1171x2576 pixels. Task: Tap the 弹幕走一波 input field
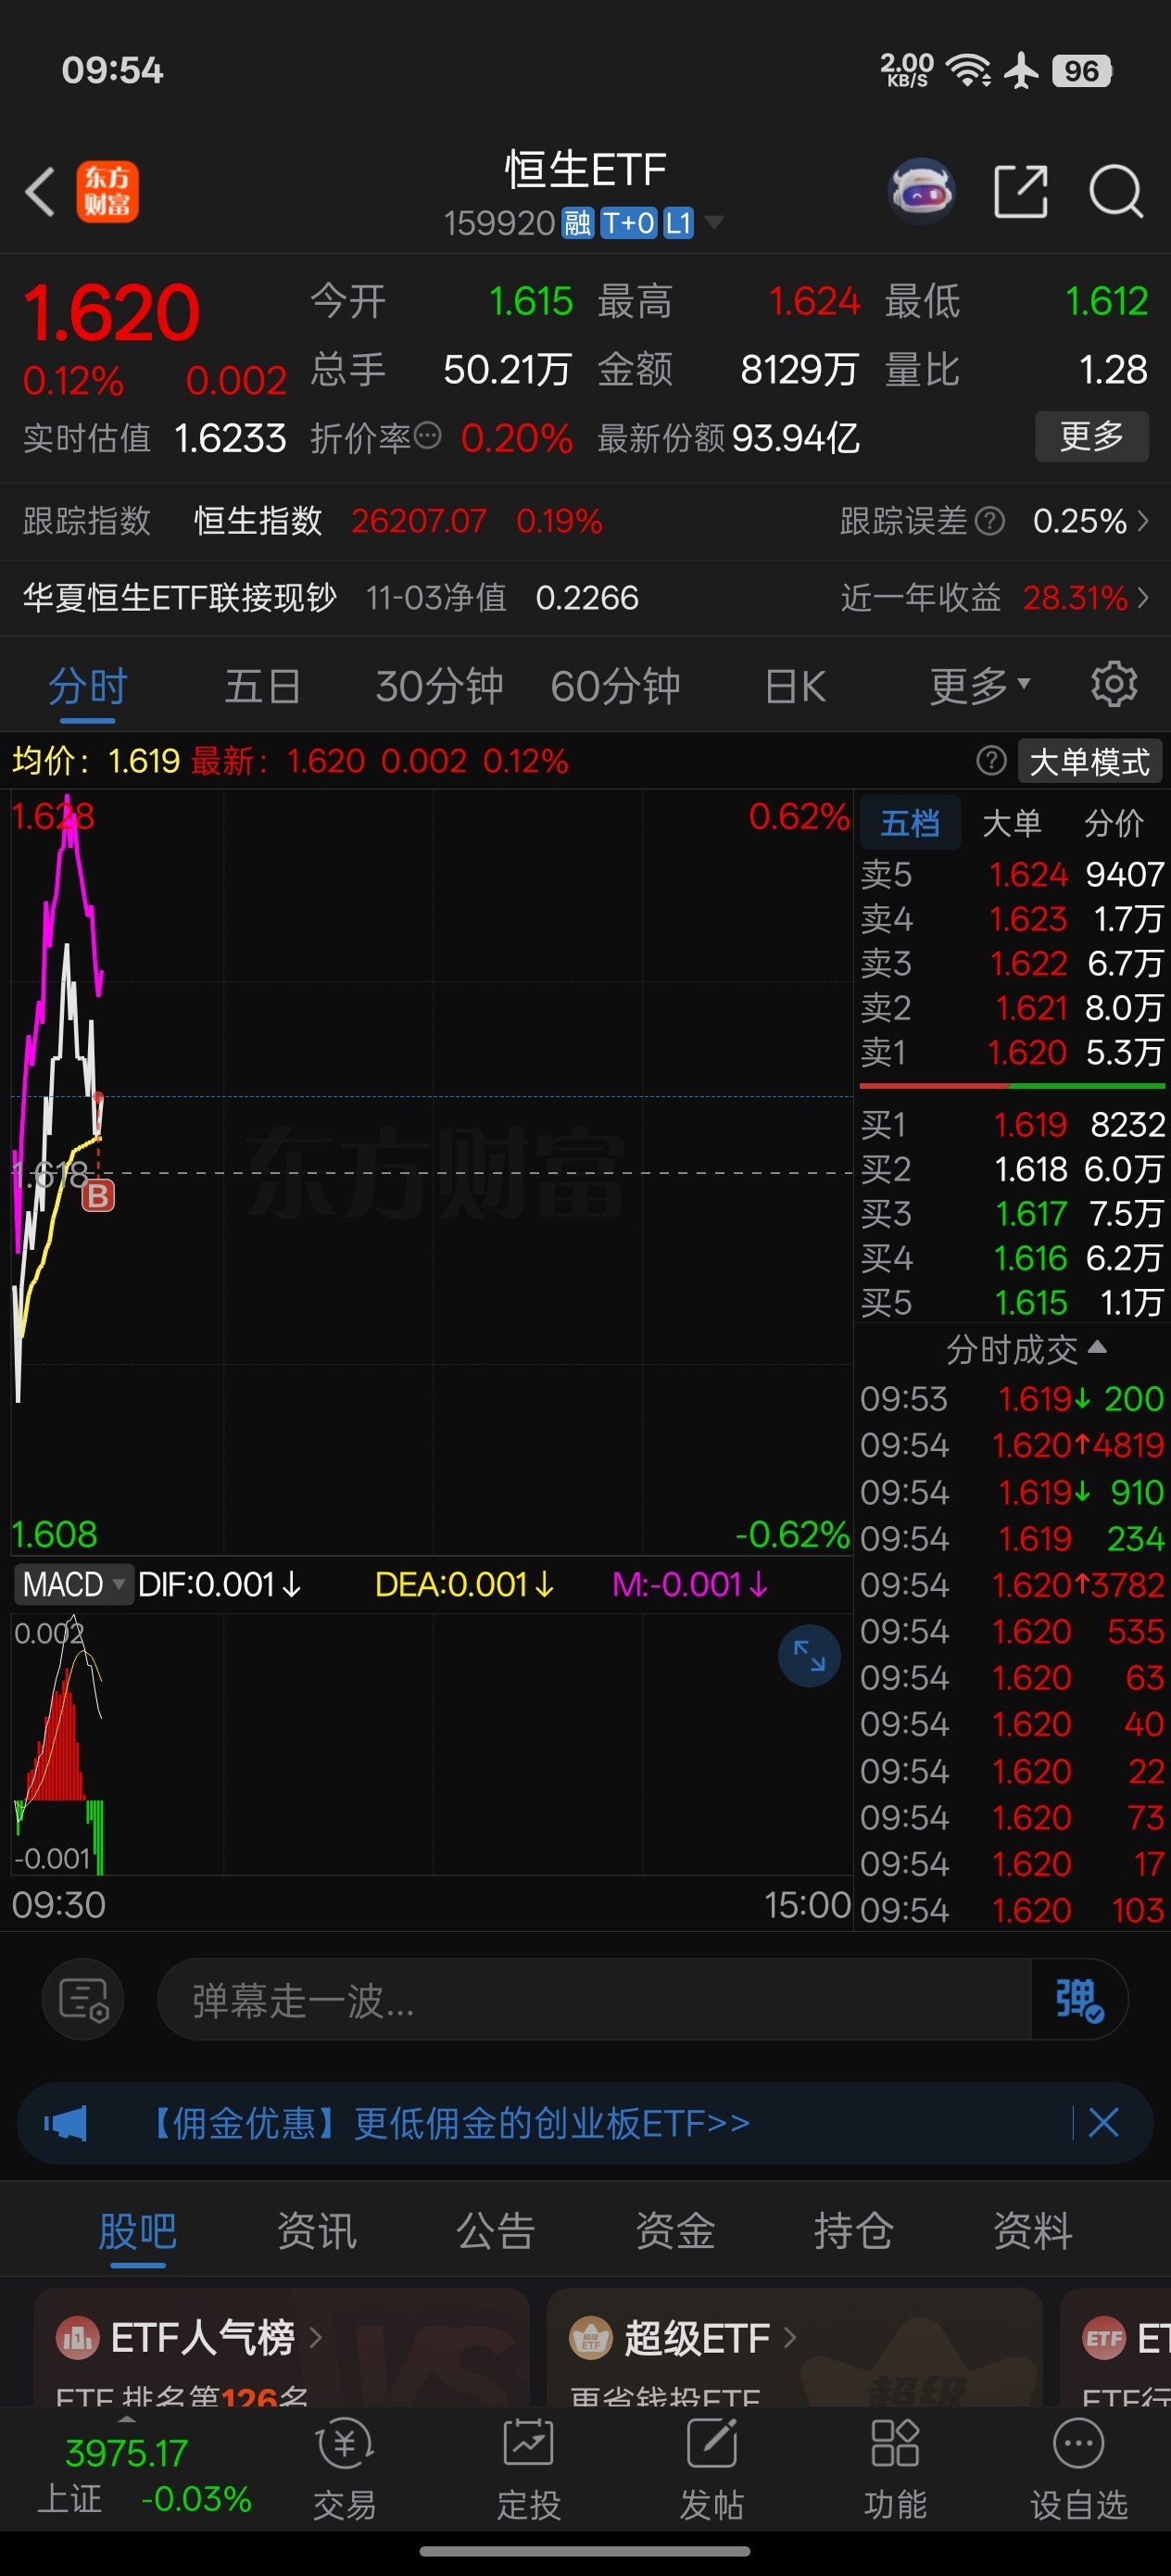coord(594,2000)
